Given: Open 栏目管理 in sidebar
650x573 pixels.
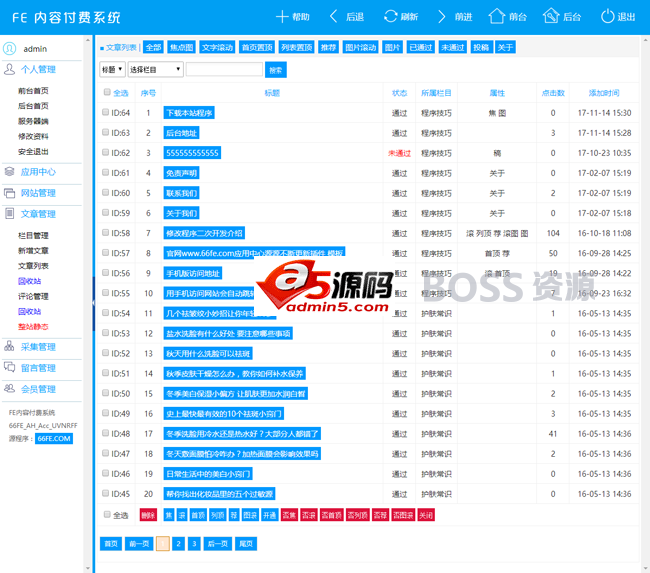Looking at the screenshot, I should click(x=33, y=236).
